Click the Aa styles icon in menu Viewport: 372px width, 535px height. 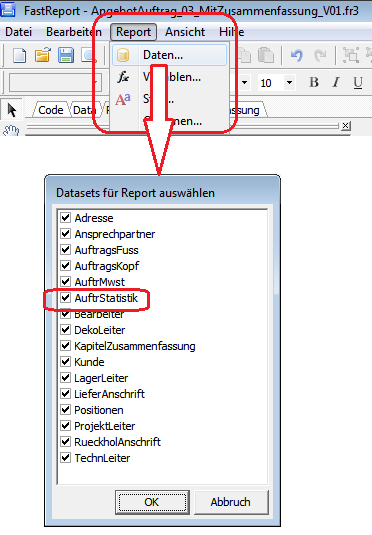(123, 99)
